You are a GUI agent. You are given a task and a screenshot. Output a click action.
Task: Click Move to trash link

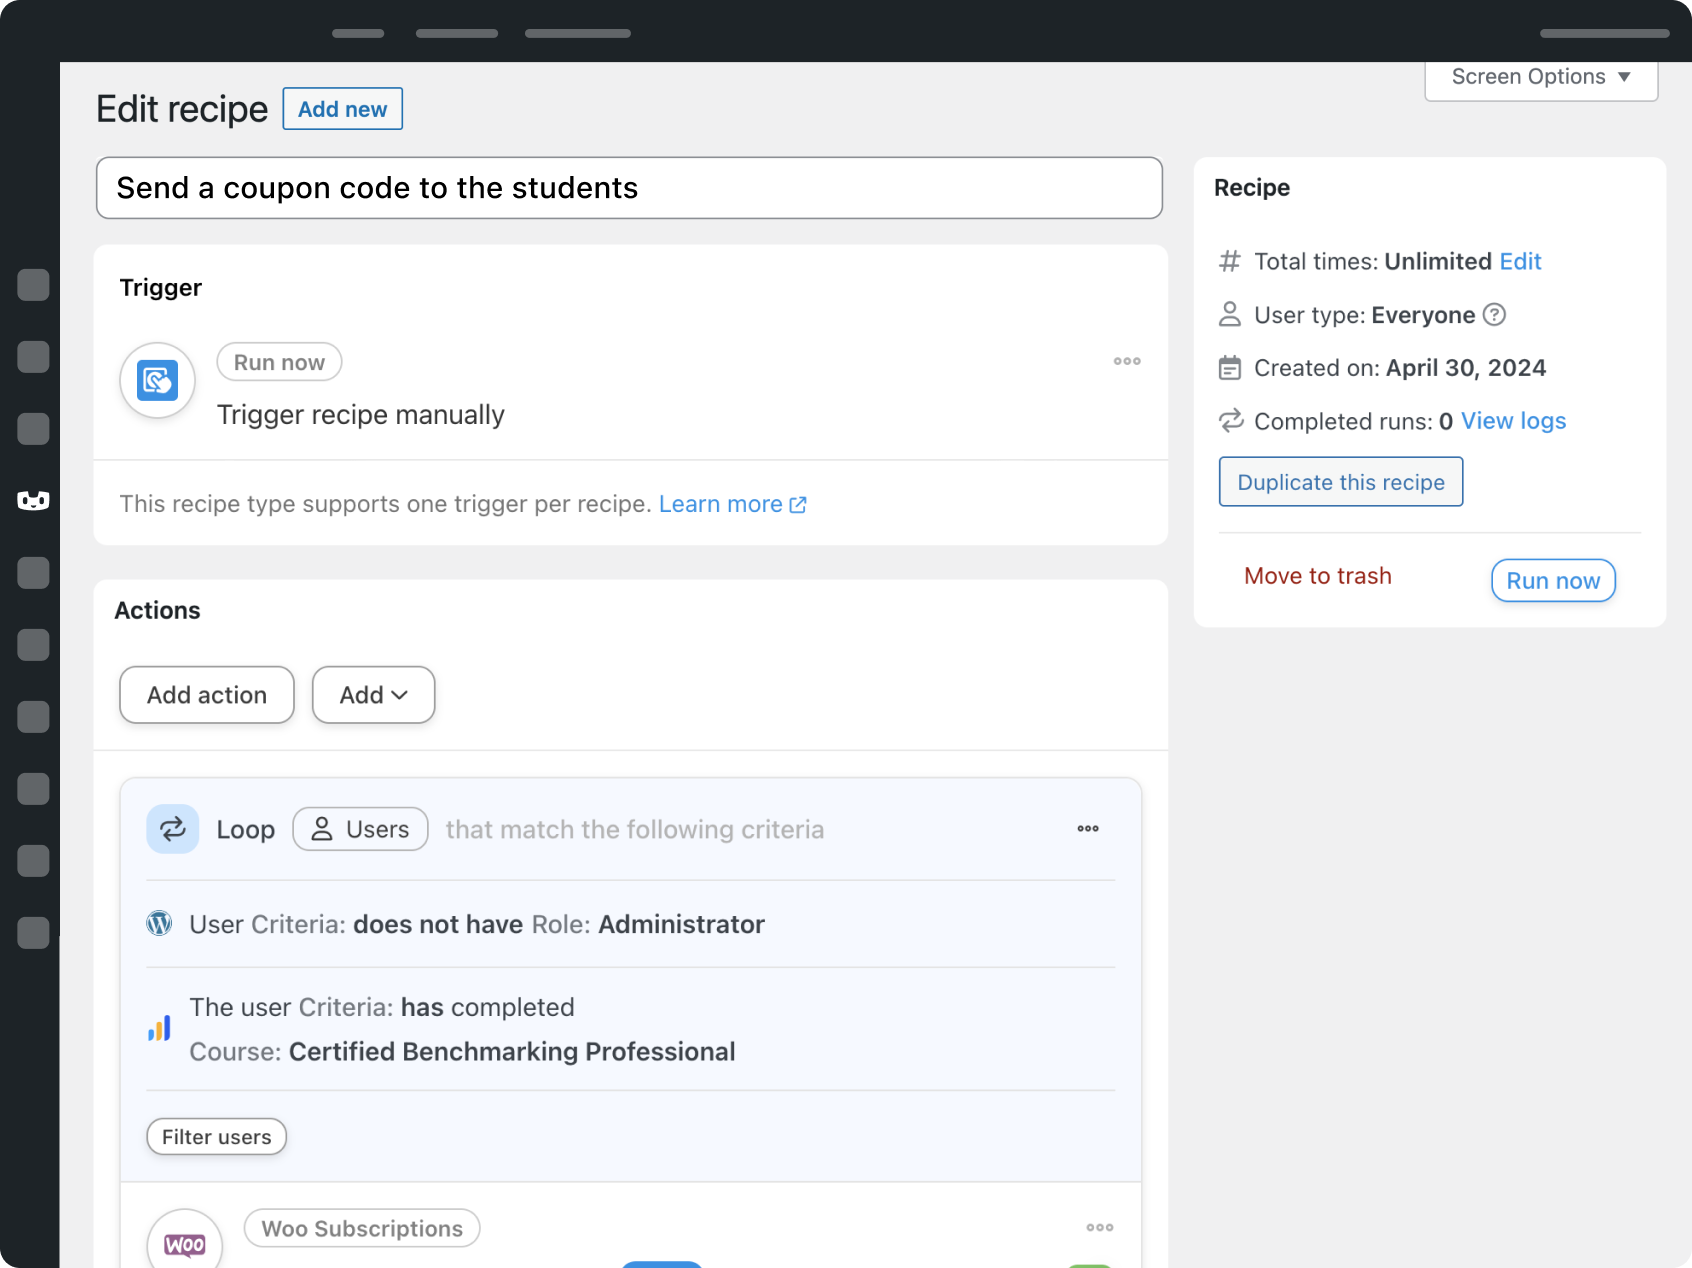(x=1317, y=576)
